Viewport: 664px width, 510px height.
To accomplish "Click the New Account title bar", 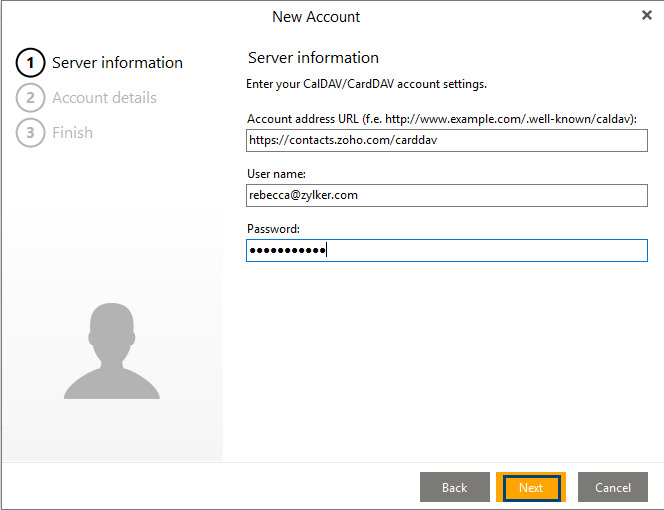I will 316,17.
